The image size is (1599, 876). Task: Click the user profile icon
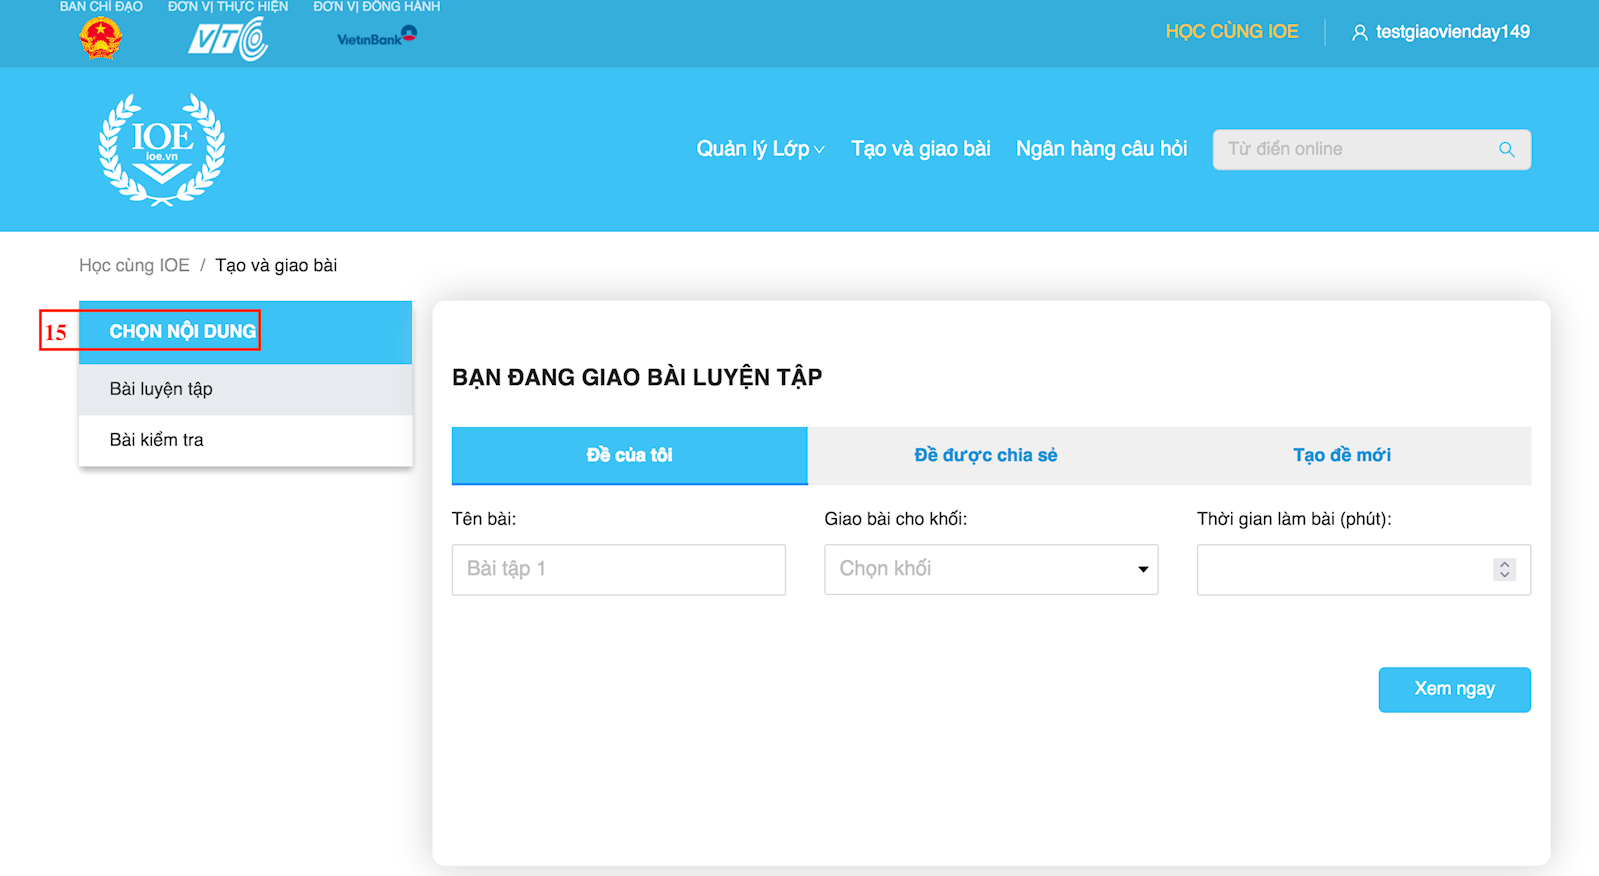pos(1359,33)
